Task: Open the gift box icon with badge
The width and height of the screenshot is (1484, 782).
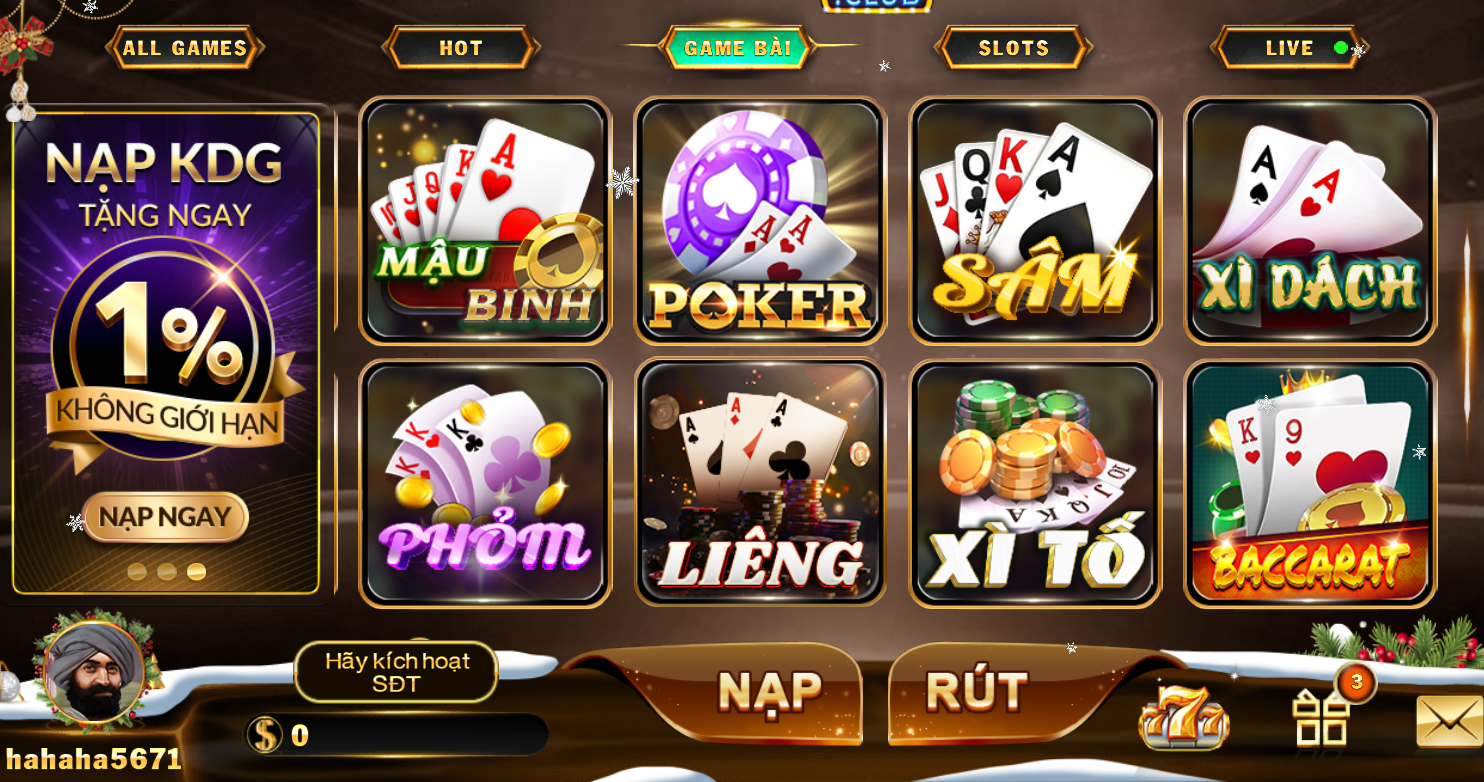Action: pyautogui.click(x=1323, y=715)
